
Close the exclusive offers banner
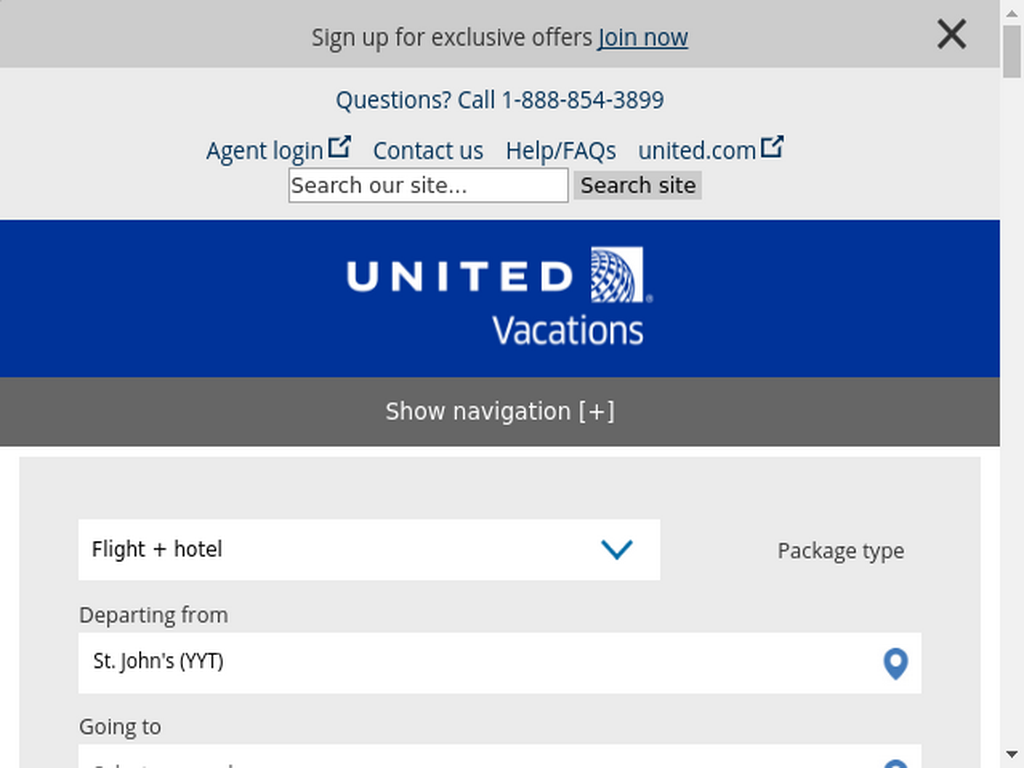click(951, 34)
